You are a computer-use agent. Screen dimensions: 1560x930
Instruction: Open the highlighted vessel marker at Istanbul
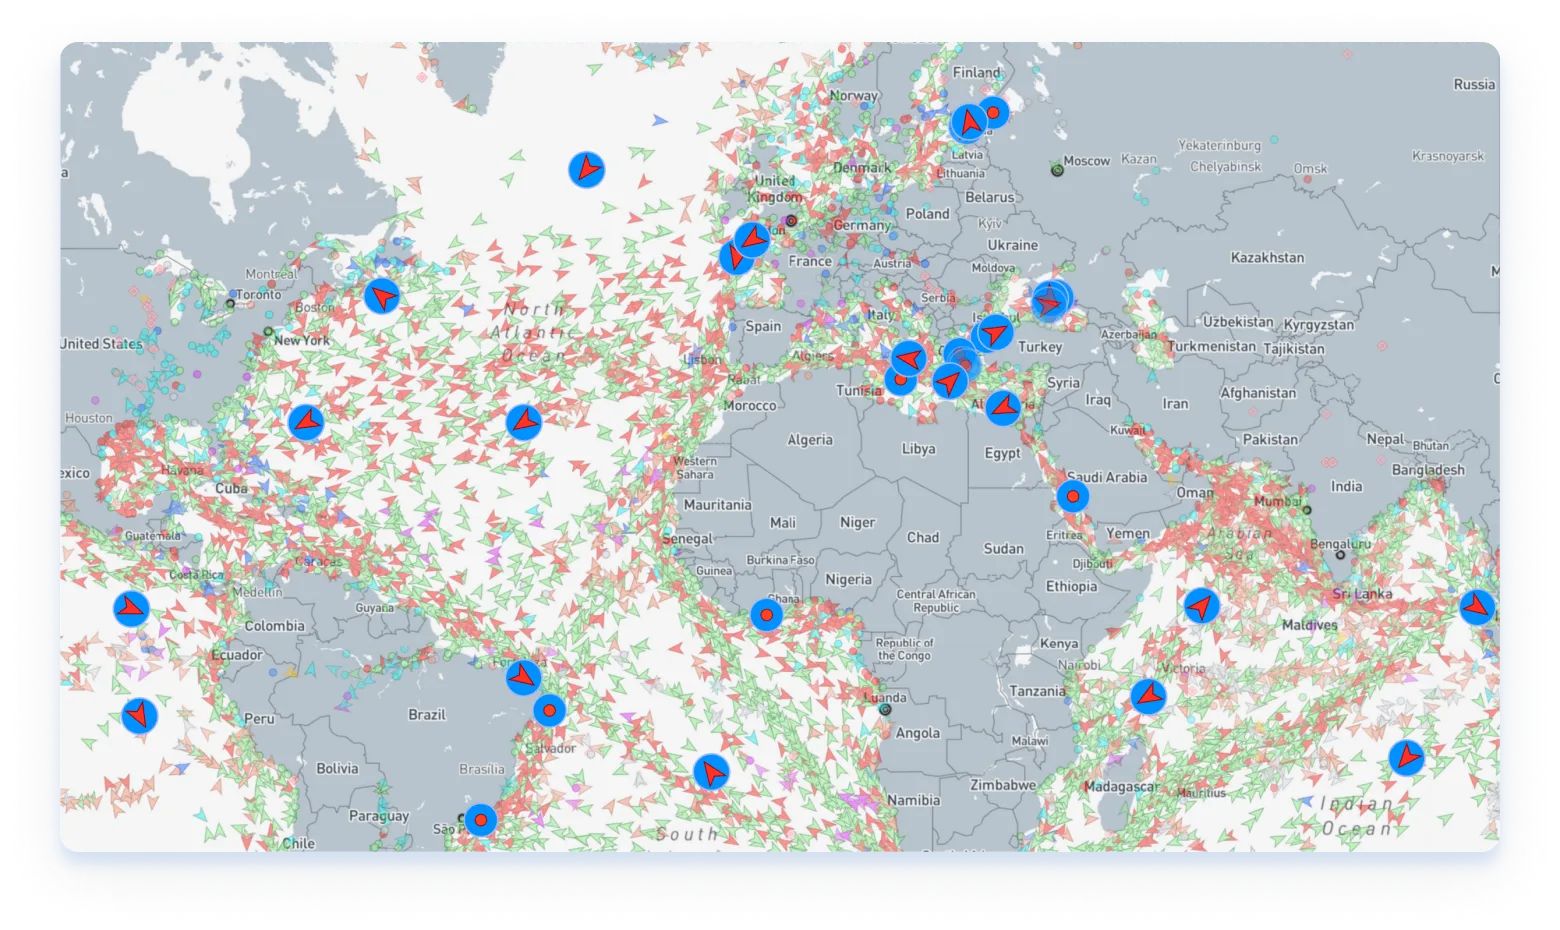pyautogui.click(x=994, y=332)
